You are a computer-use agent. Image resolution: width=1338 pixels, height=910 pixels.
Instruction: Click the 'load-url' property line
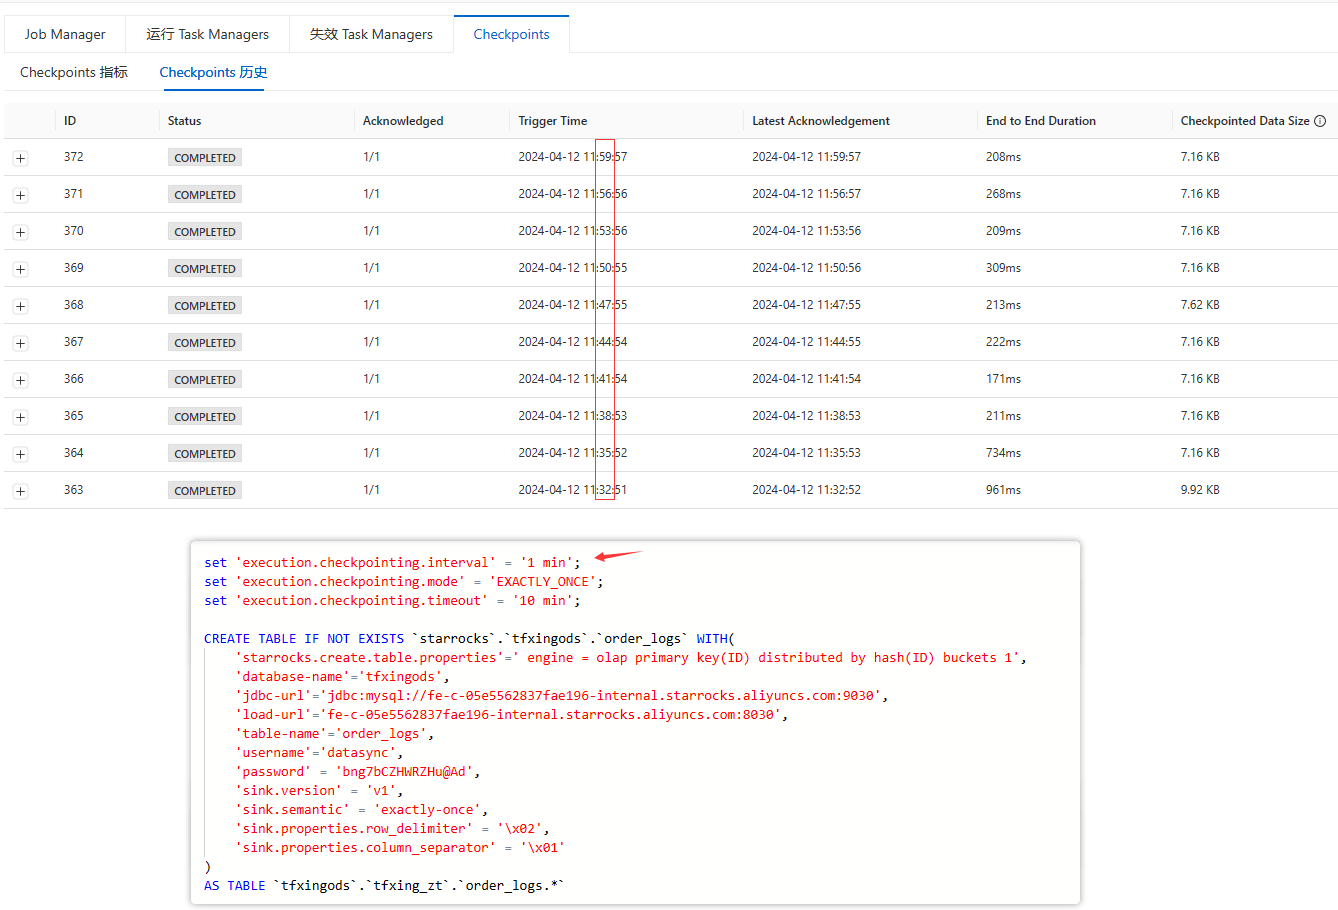point(511,715)
